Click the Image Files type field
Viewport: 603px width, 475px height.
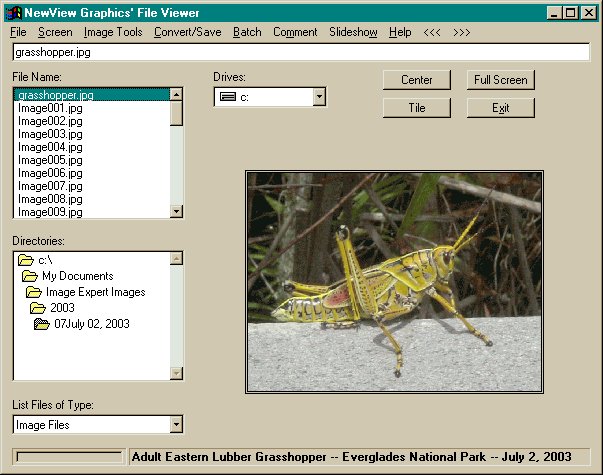tap(92, 425)
